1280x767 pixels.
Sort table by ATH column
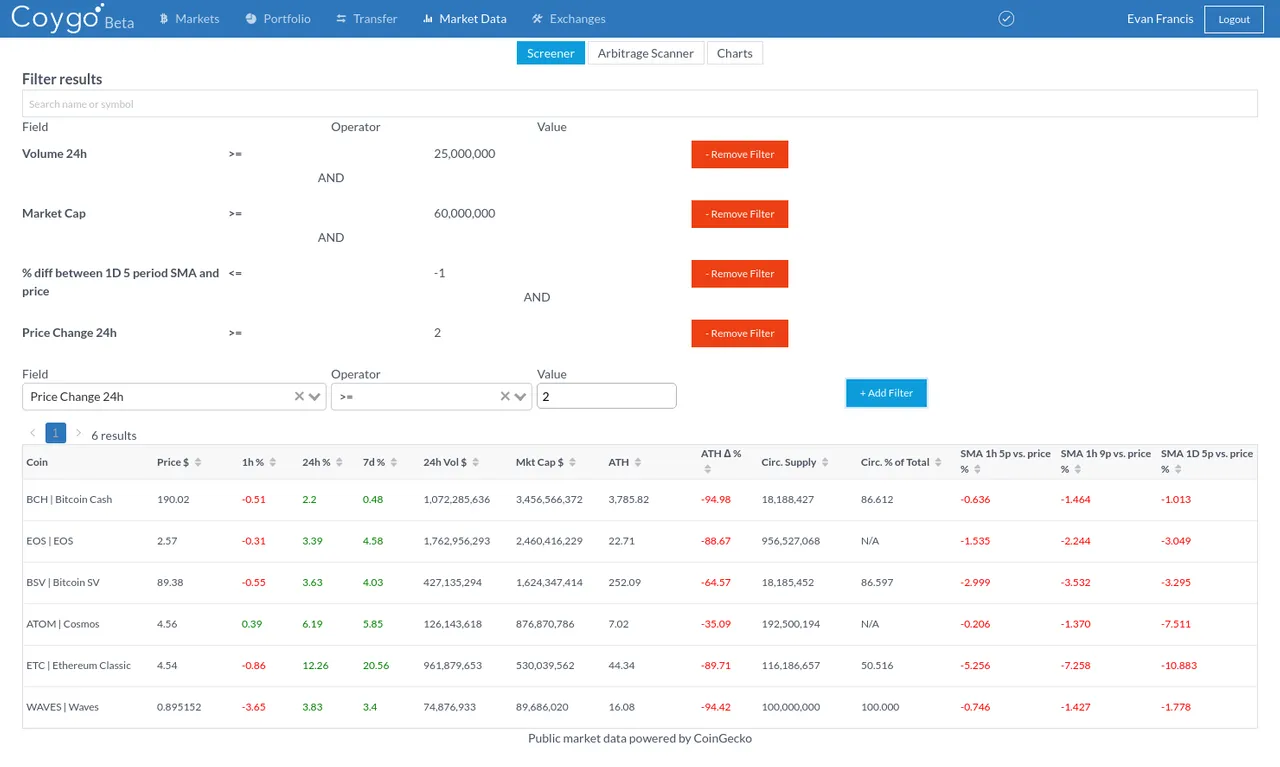[638, 462]
